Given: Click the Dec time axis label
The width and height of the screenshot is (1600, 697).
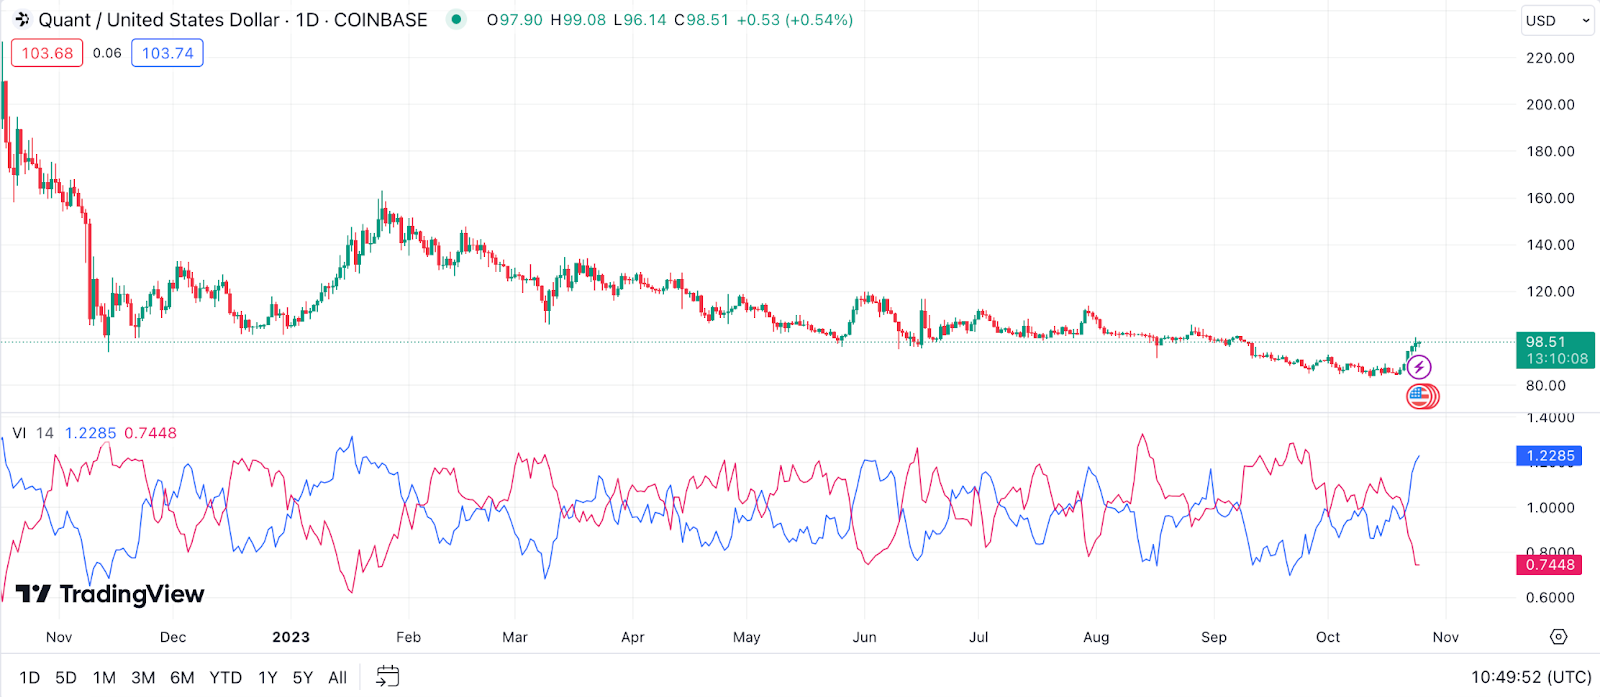Looking at the screenshot, I should pos(173,637).
